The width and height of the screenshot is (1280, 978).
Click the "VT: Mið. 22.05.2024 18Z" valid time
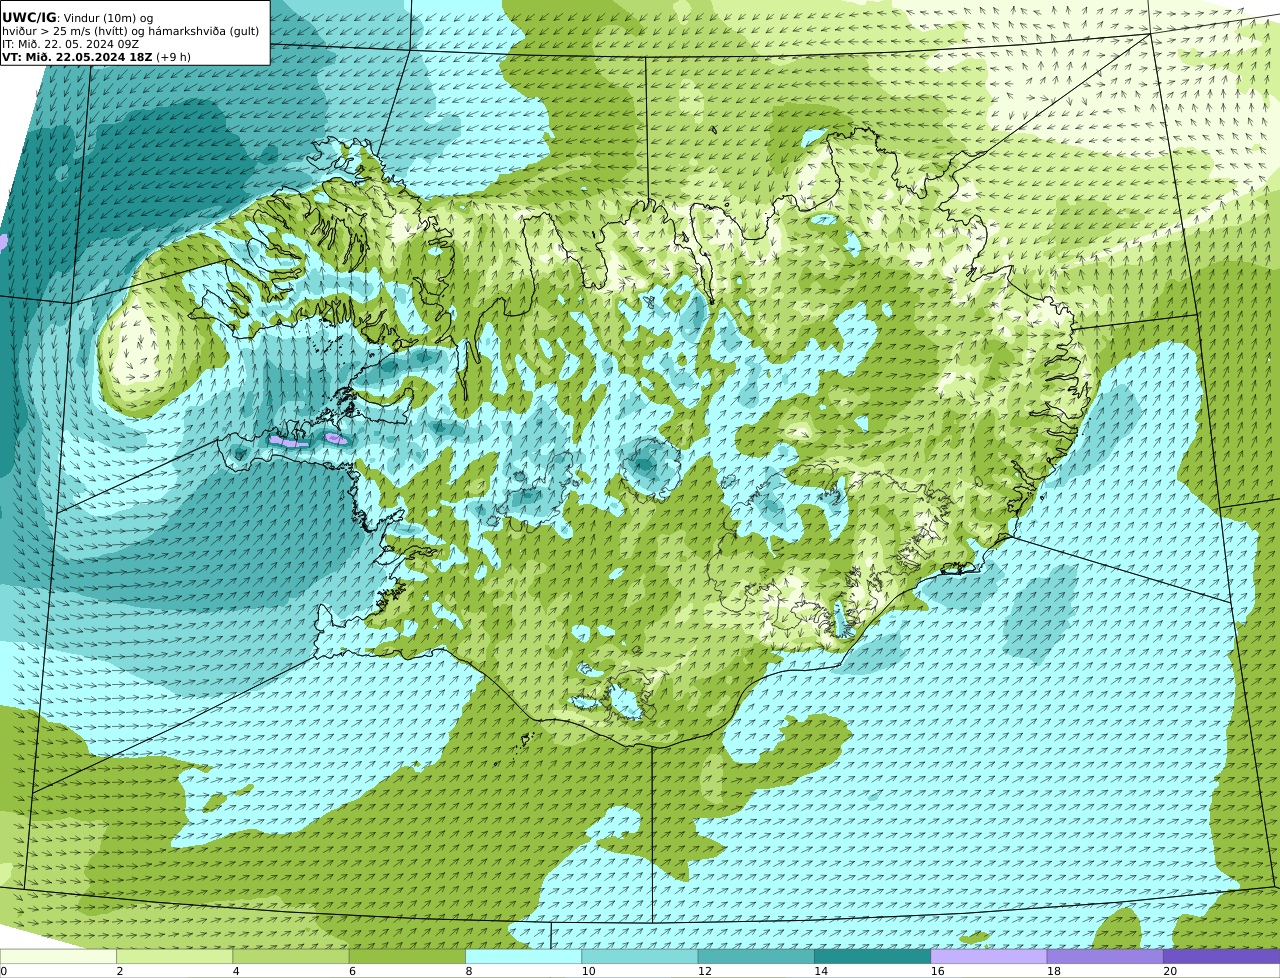(x=76, y=57)
